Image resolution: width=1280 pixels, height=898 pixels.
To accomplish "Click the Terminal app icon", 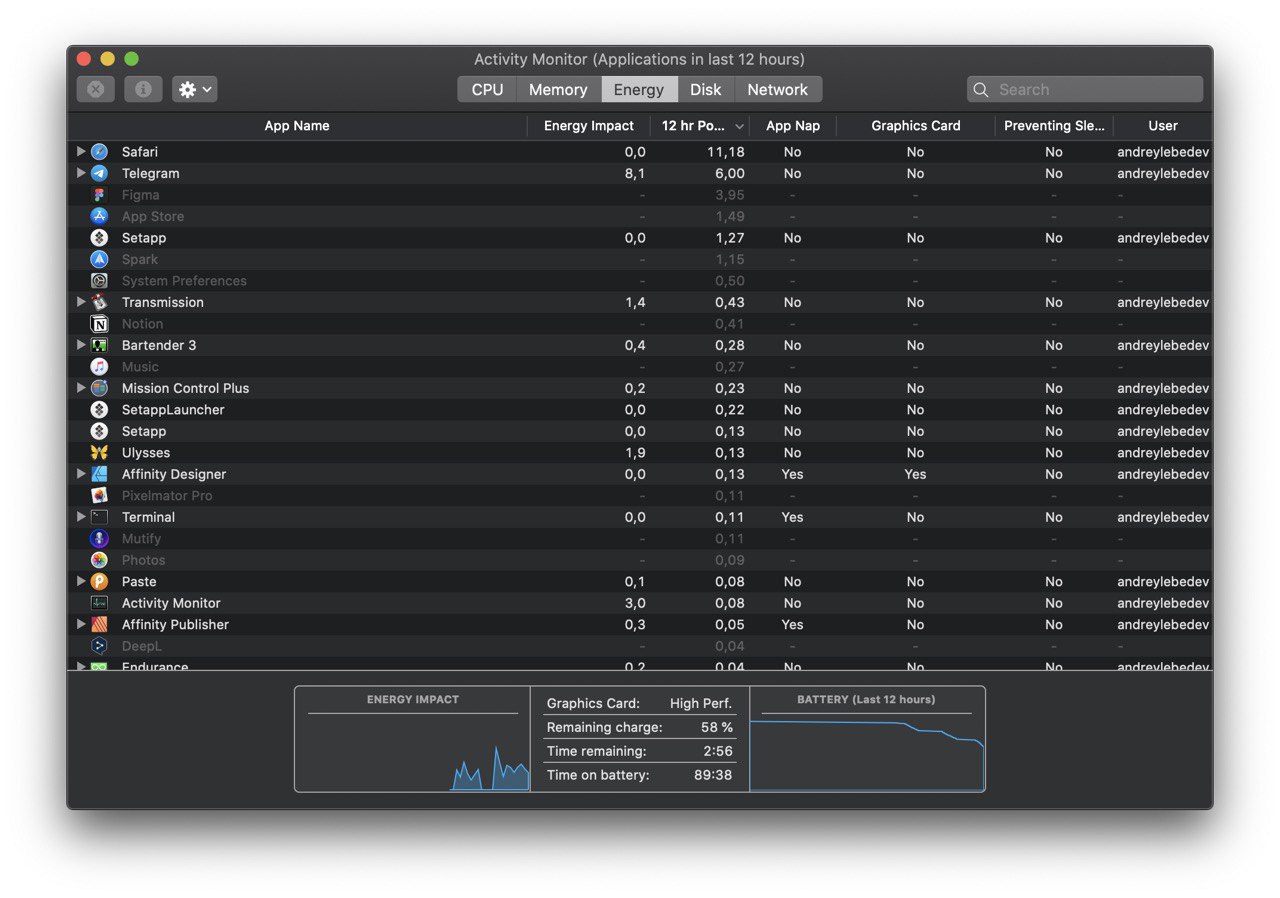I will coord(99,517).
